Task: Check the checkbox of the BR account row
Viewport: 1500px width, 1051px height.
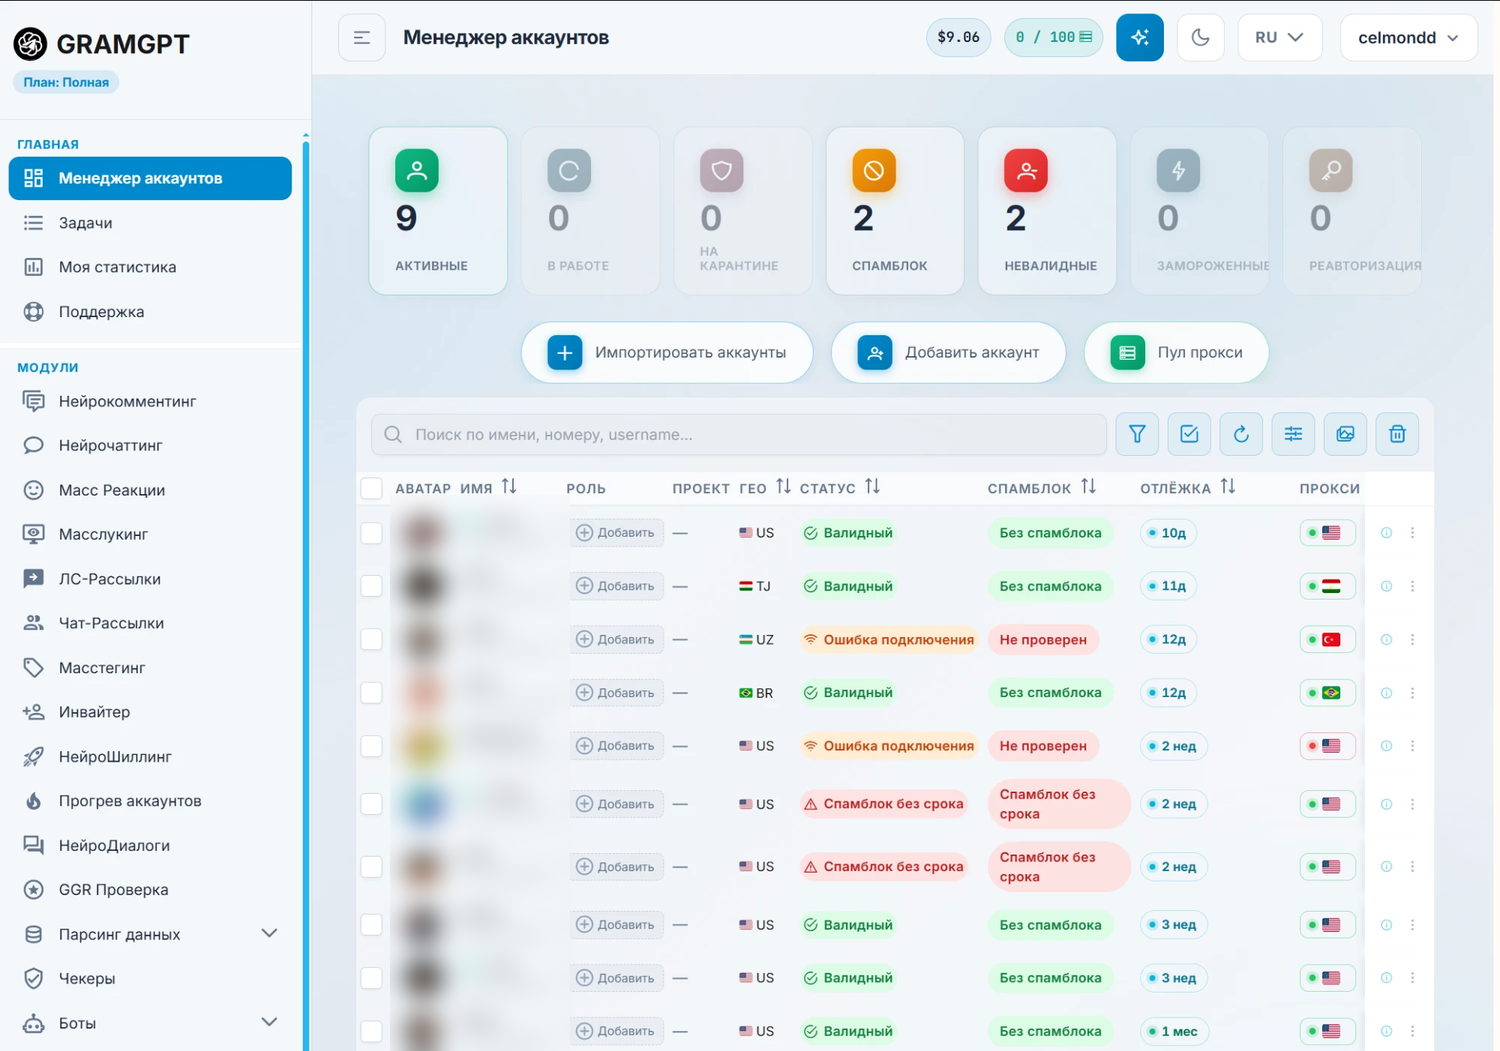Action: click(372, 693)
